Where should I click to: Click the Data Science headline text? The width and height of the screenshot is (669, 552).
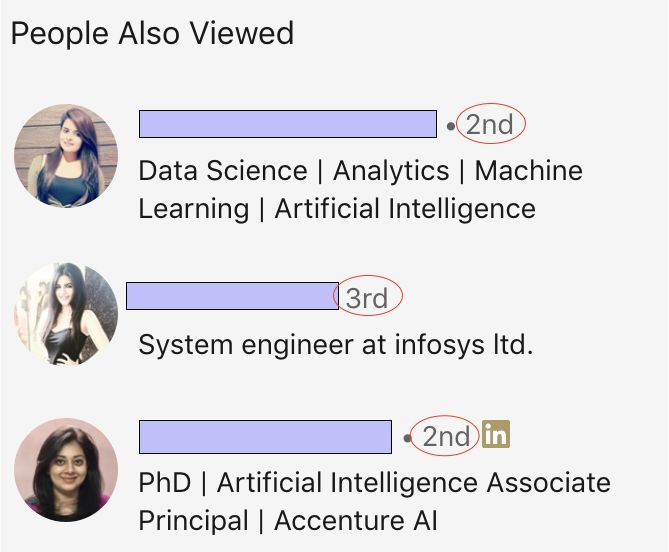(361, 189)
